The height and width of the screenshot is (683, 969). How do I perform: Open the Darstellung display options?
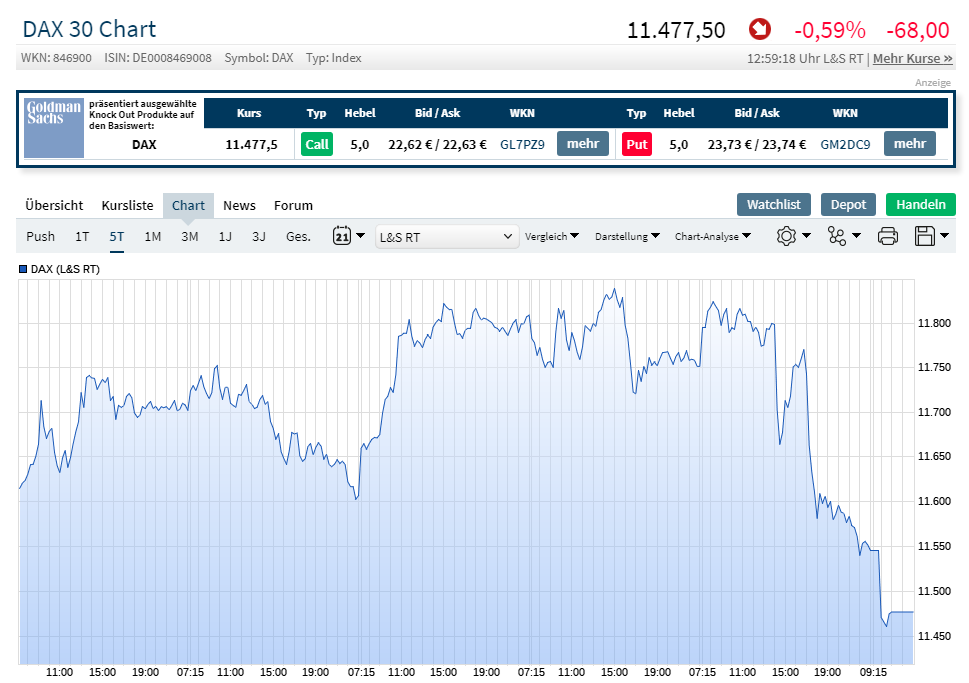point(627,236)
